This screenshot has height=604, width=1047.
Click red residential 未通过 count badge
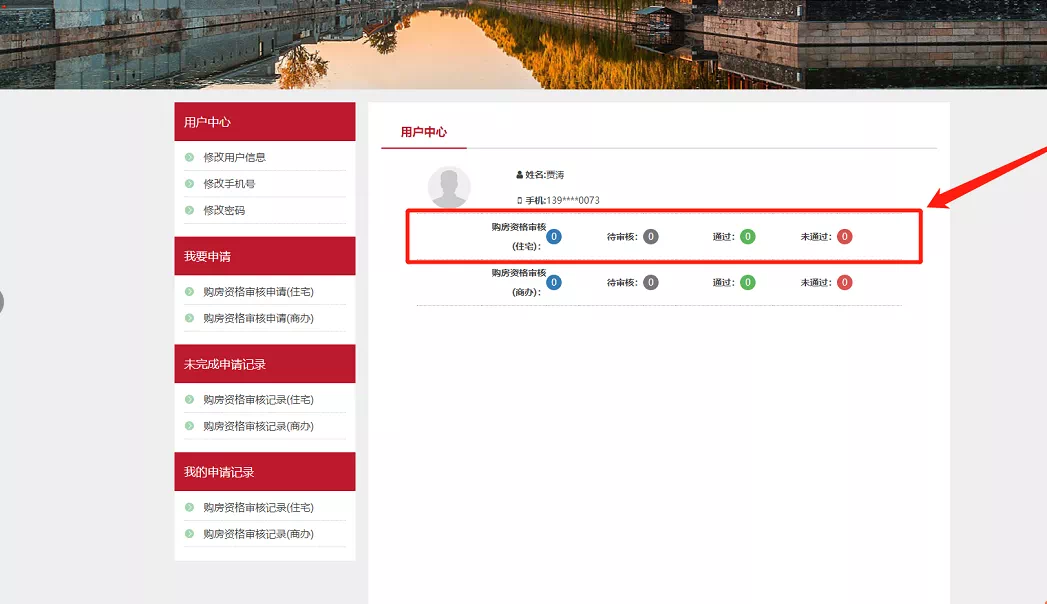[845, 237]
